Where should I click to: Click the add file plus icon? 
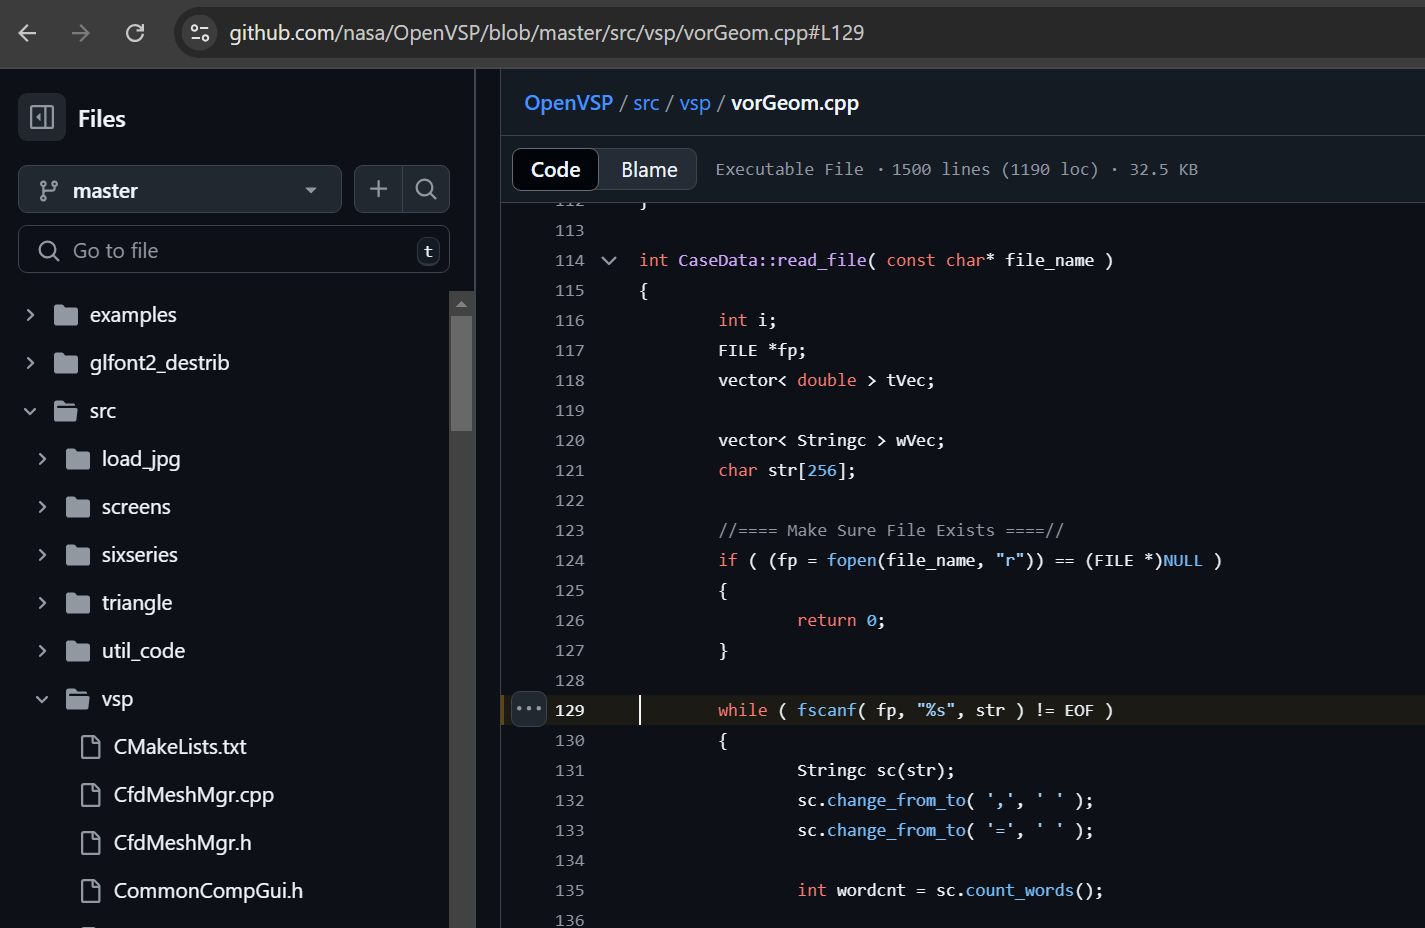click(x=379, y=189)
